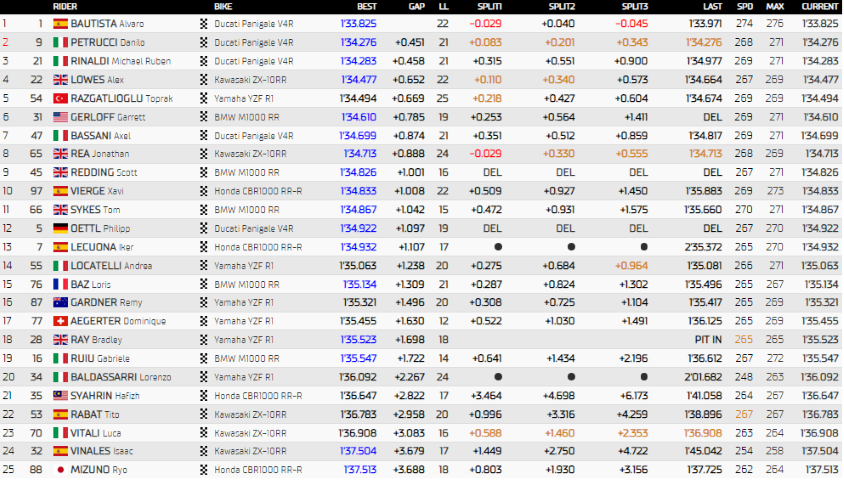
Task: Click max speed 276 for BAUTISTA
Action: coord(775,24)
